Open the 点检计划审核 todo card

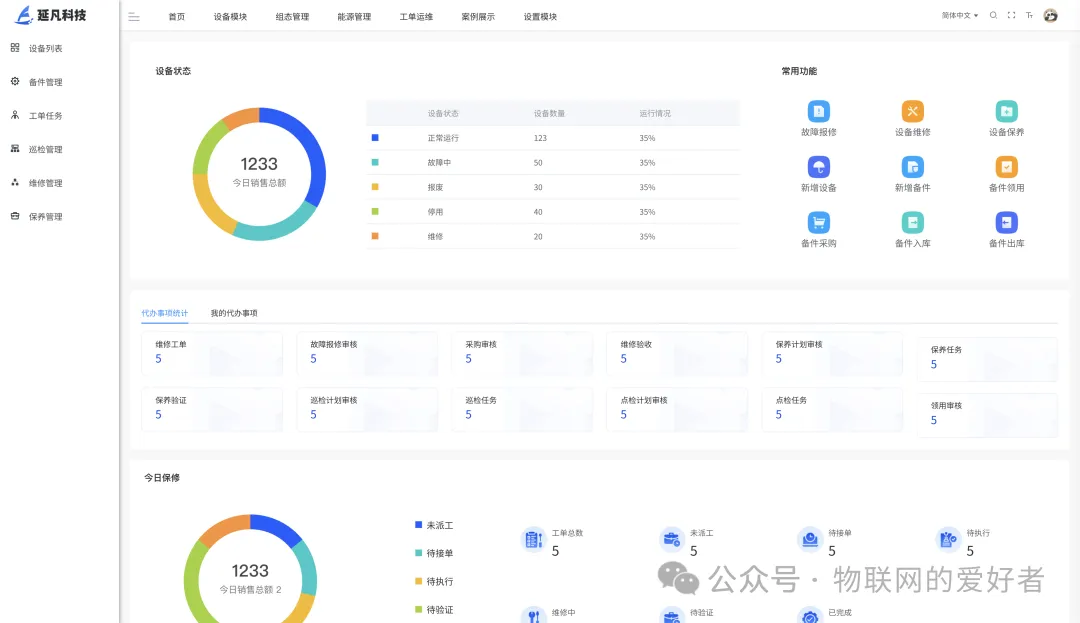click(677, 410)
